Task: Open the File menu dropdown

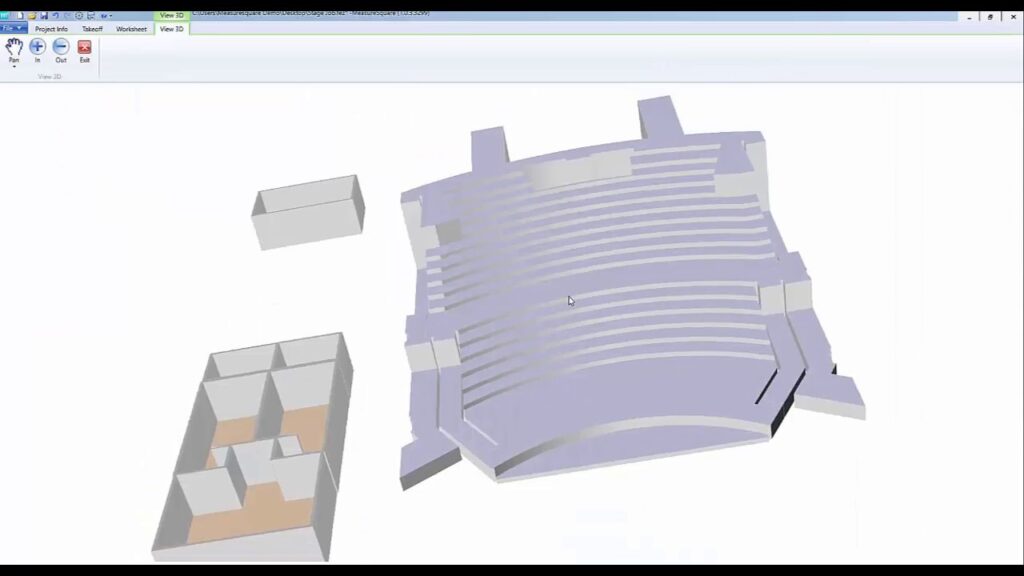Action: [x=13, y=29]
